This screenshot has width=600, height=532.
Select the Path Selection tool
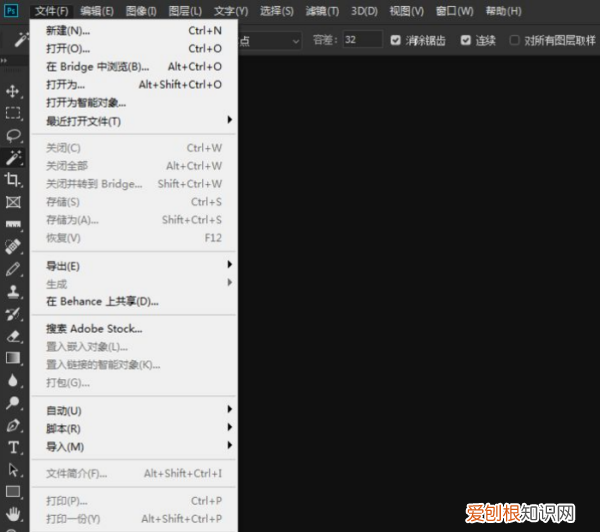13,469
